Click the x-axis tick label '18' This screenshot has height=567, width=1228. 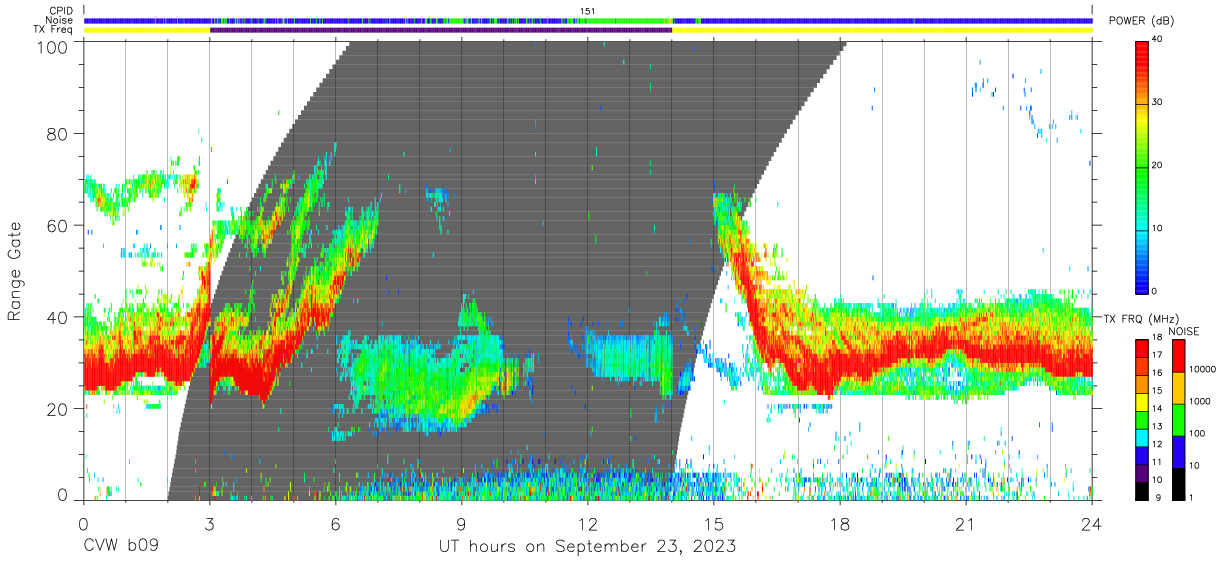[x=840, y=523]
